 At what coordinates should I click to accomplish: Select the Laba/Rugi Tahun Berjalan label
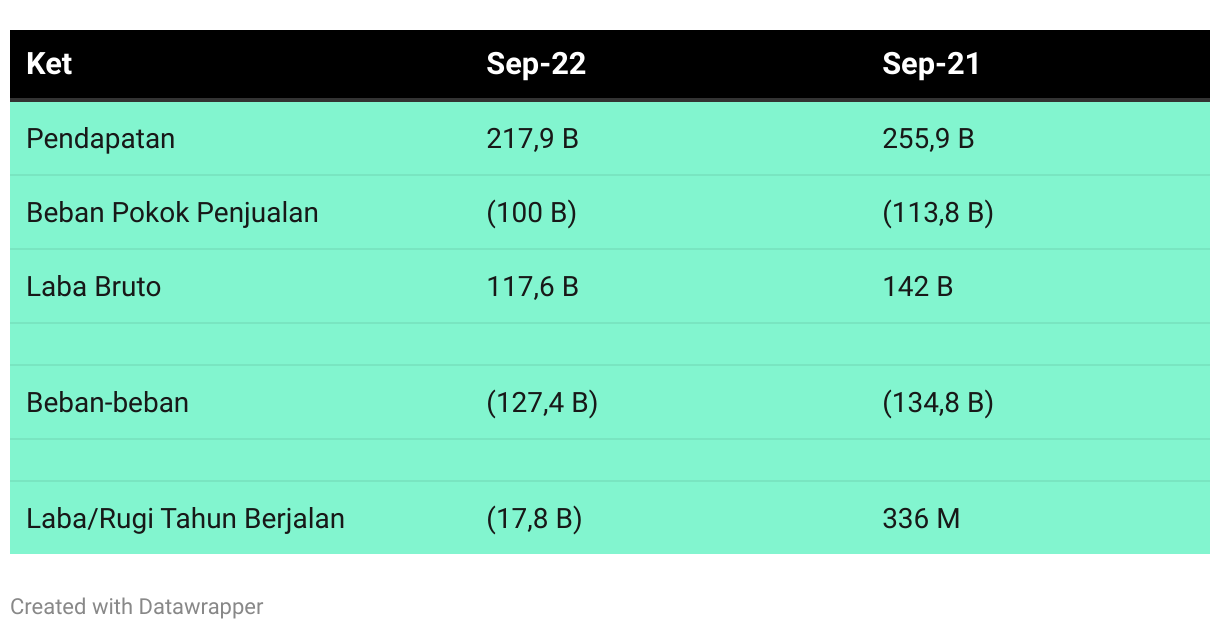click(185, 519)
